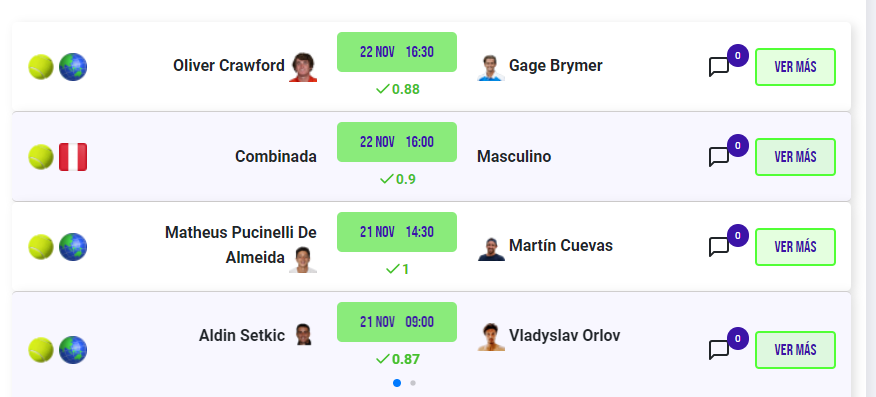Click globe icon in Aldin Setkic row
This screenshot has width=876, height=397.
coord(73,350)
